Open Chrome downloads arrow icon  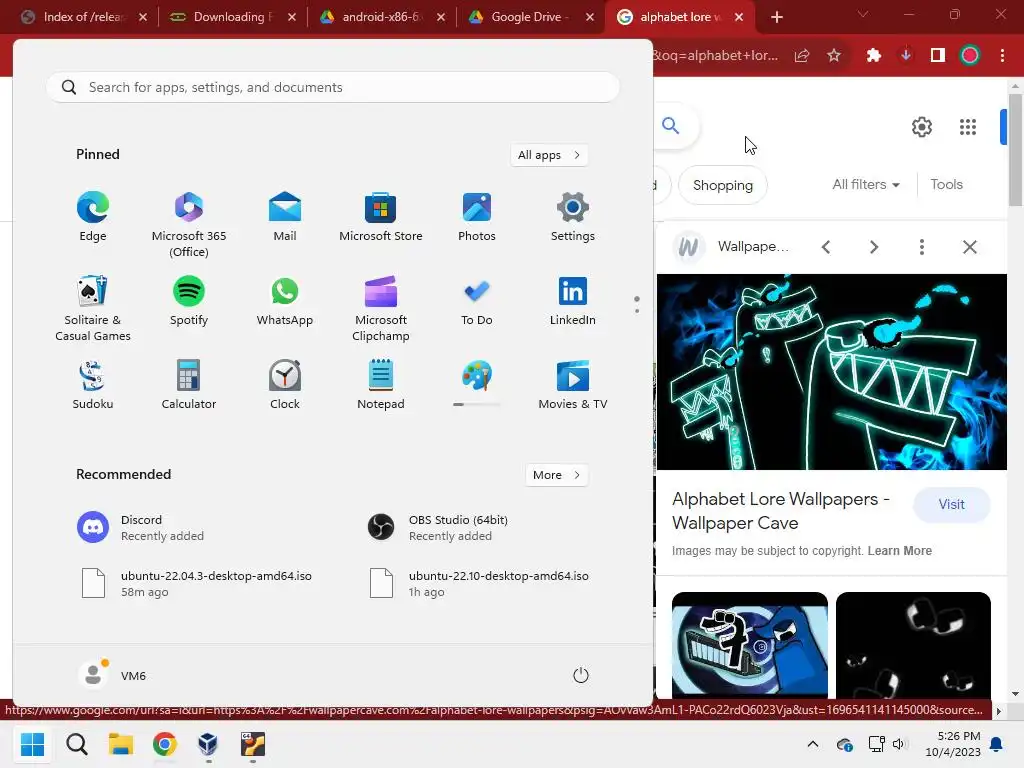pos(906,56)
